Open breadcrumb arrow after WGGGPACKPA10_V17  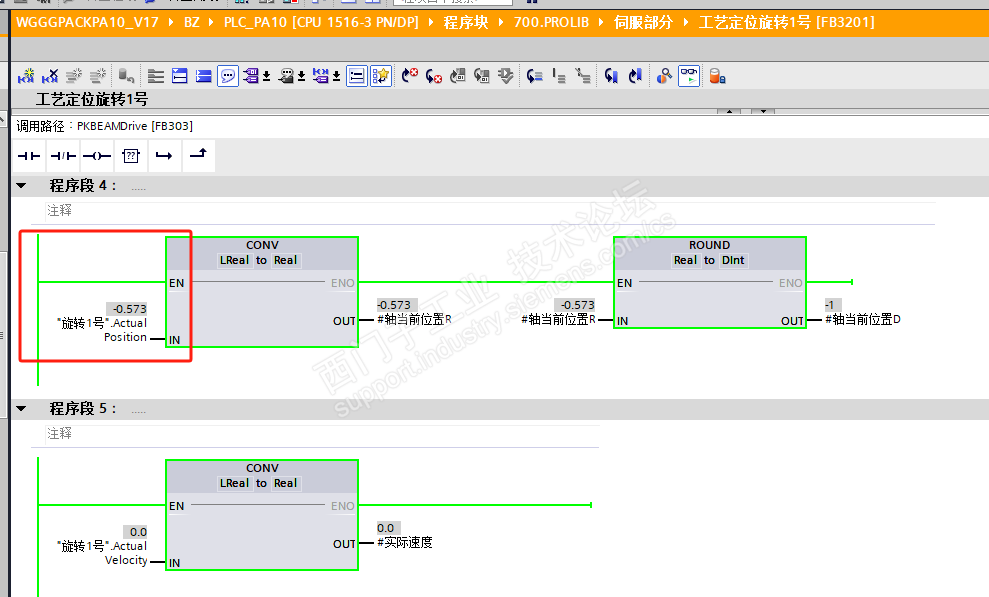click(x=171, y=23)
